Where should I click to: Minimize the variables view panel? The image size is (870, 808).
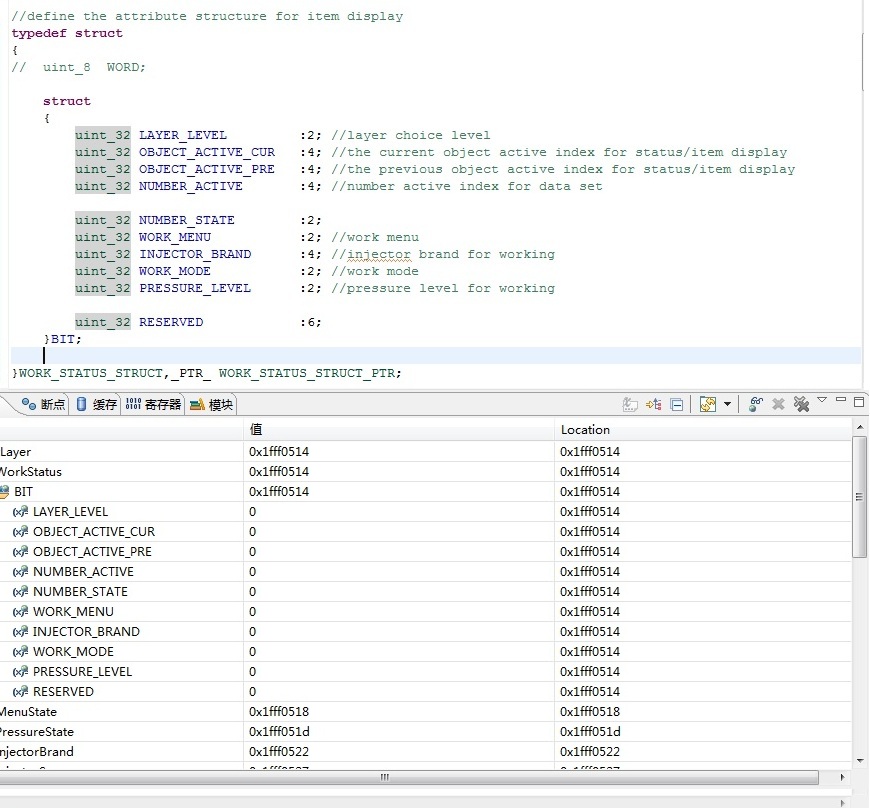[x=840, y=401]
